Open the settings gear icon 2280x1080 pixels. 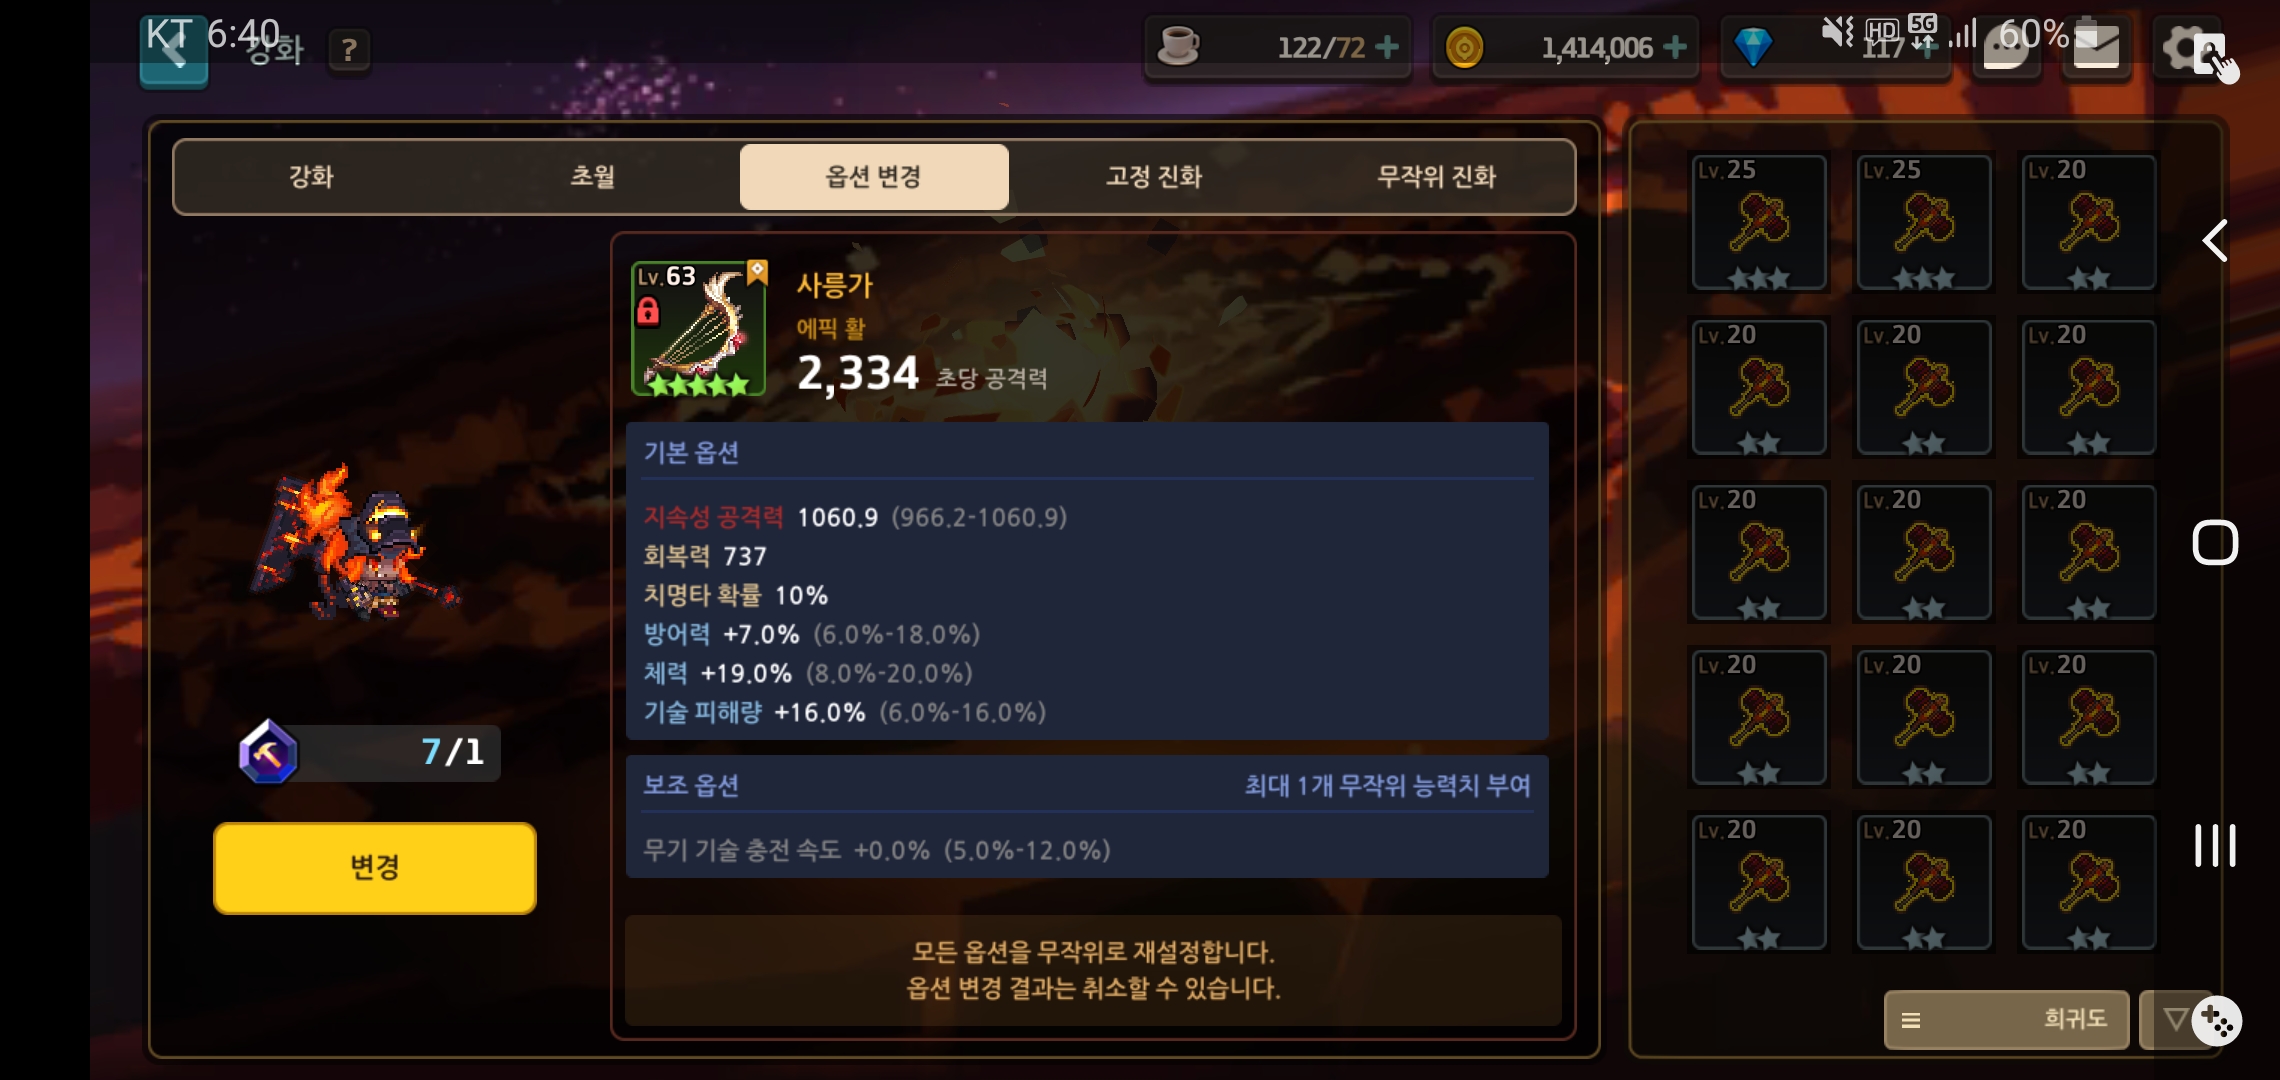2187,48
